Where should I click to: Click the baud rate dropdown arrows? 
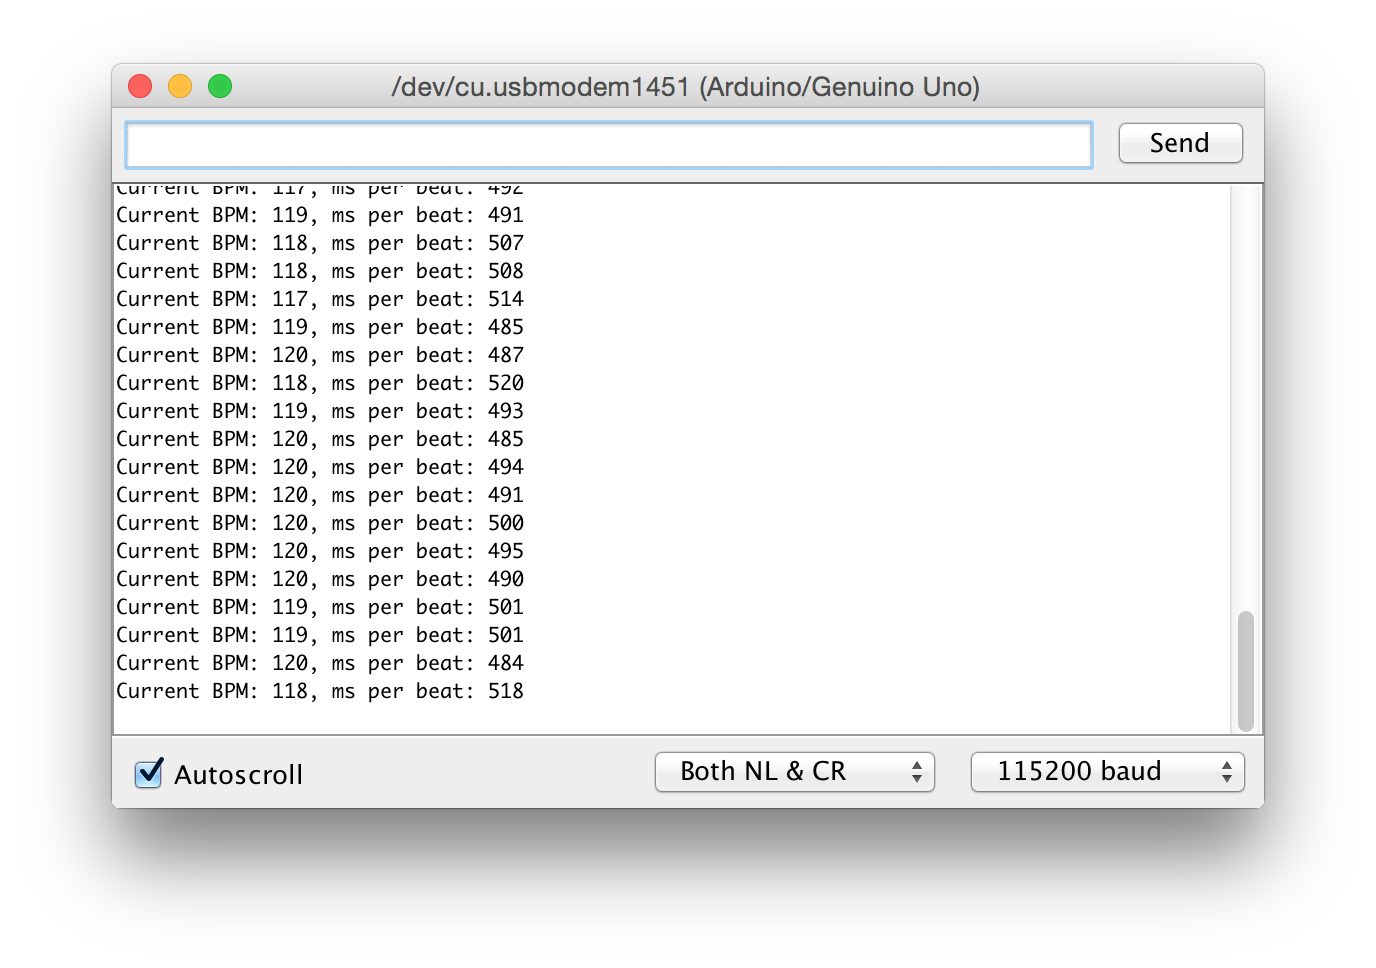click(1226, 772)
